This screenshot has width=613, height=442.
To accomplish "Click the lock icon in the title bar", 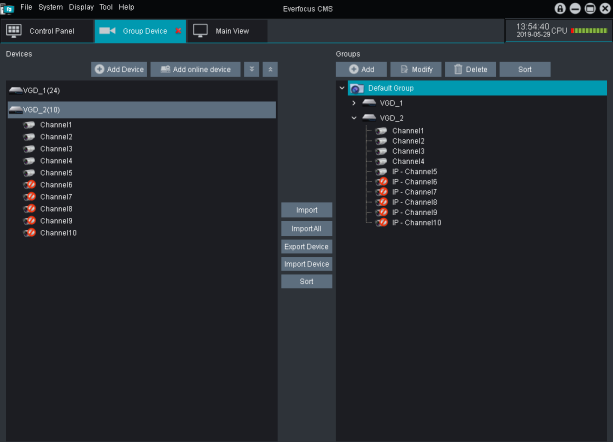I will point(560,8).
